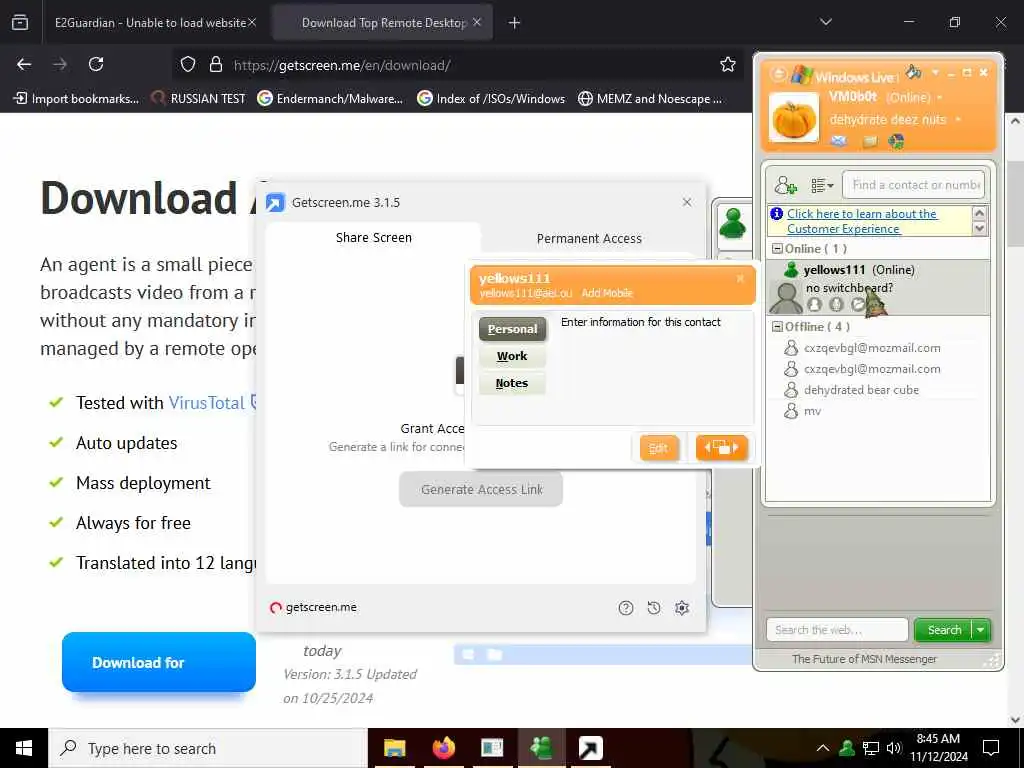Click Edit button on contact card
Screen dimensions: 1024x768
tap(658, 448)
